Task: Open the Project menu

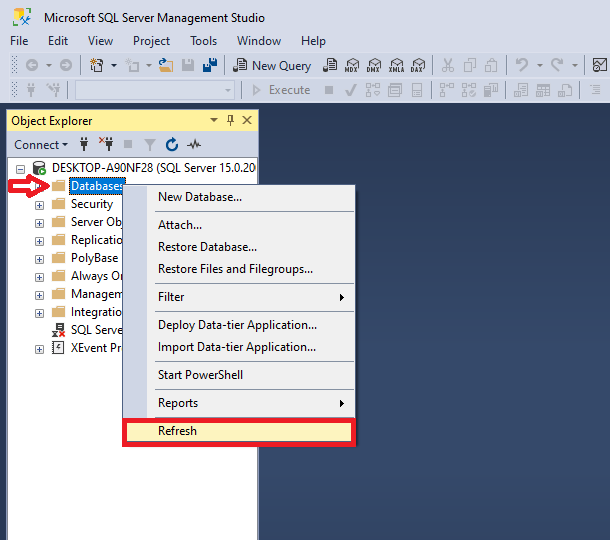Action: coord(151,41)
